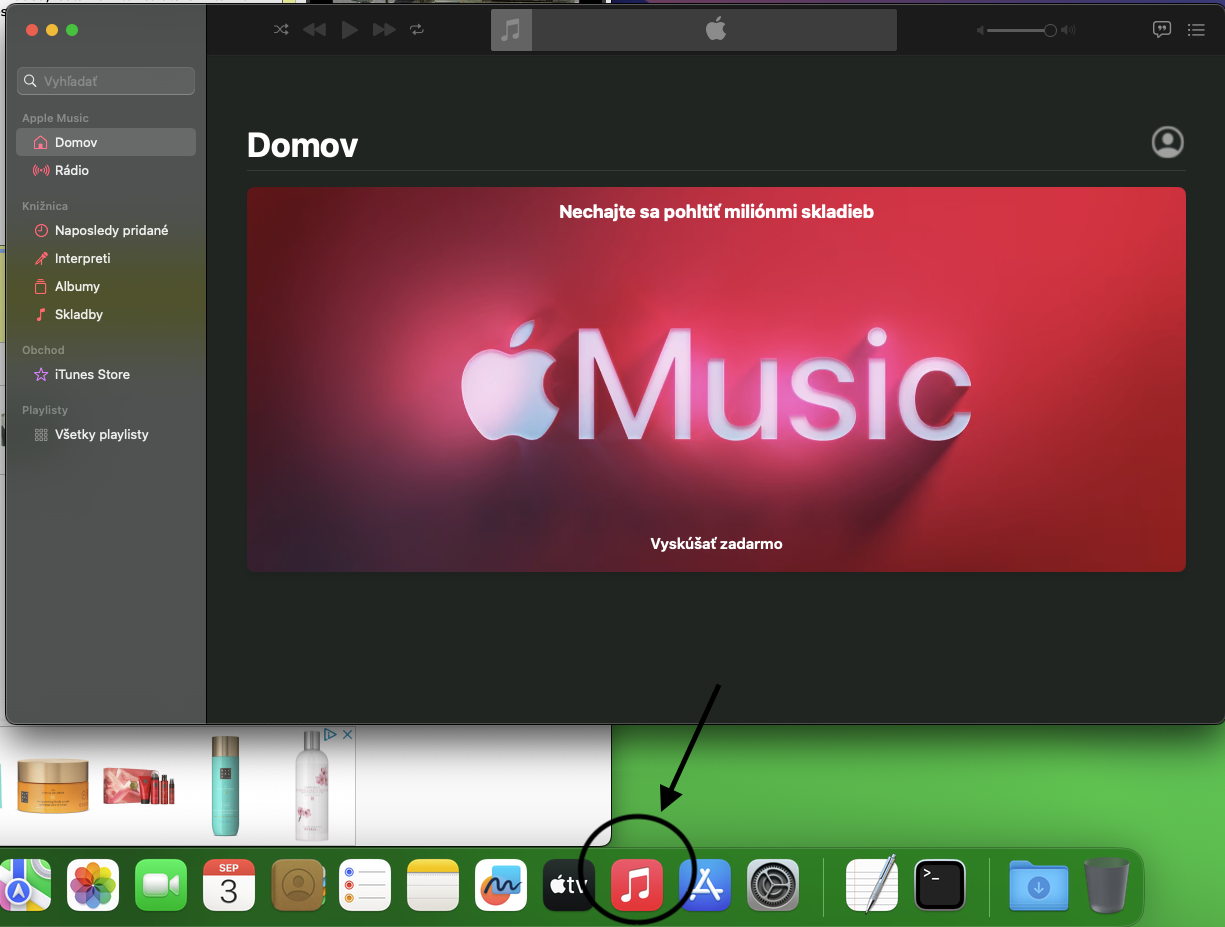Screen dimensions: 1225x927
Task: Click the AdChoices icon in browser ad
Action: click(x=330, y=734)
